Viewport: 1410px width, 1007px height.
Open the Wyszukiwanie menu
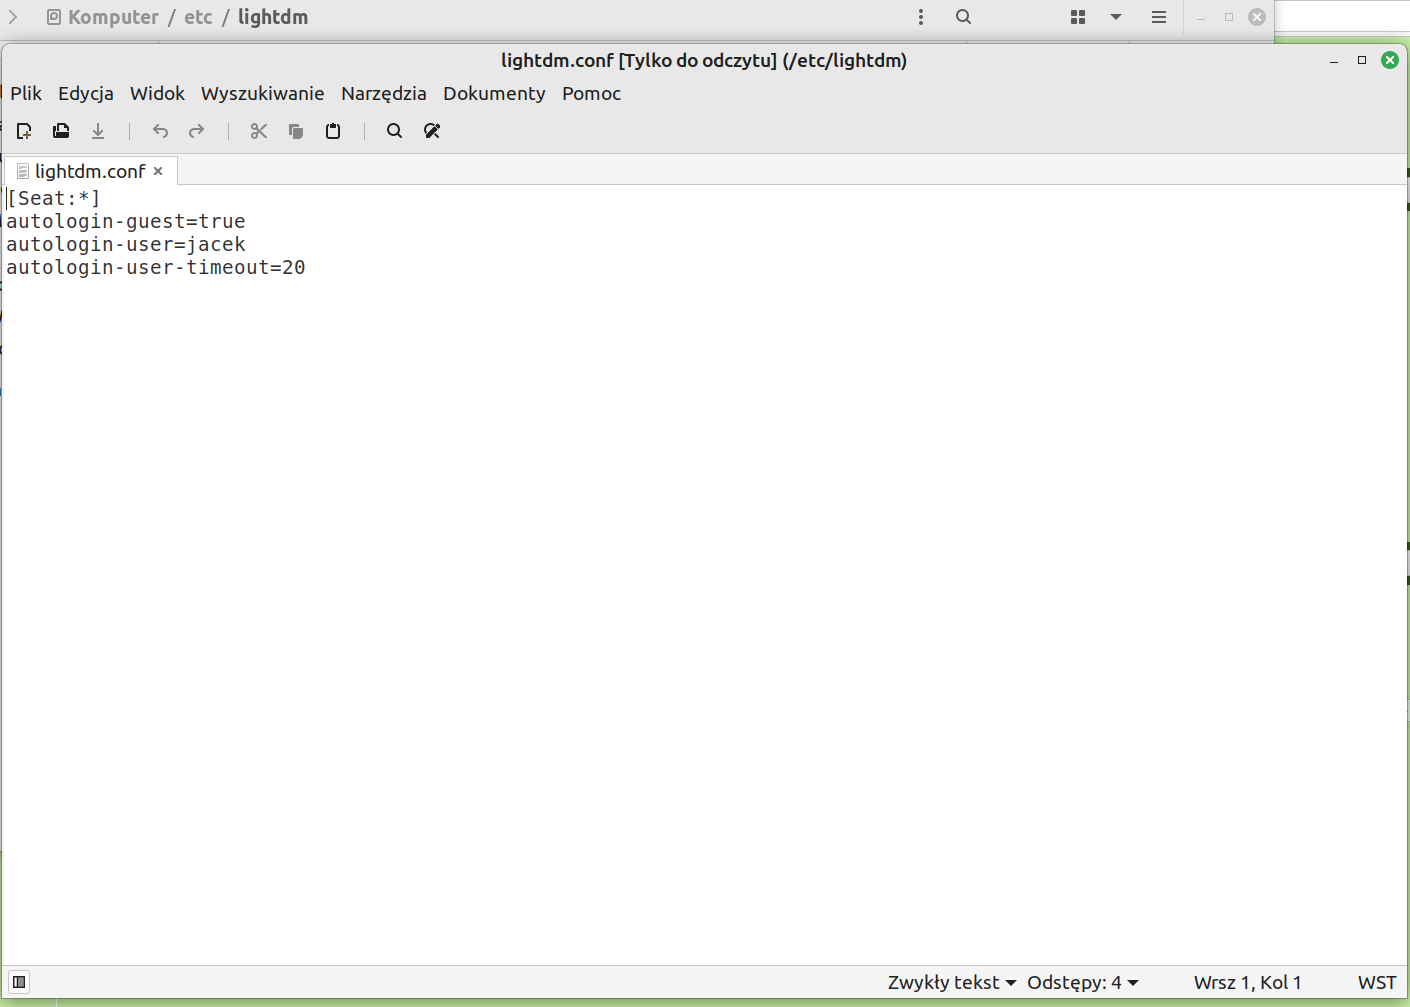pyautogui.click(x=262, y=93)
